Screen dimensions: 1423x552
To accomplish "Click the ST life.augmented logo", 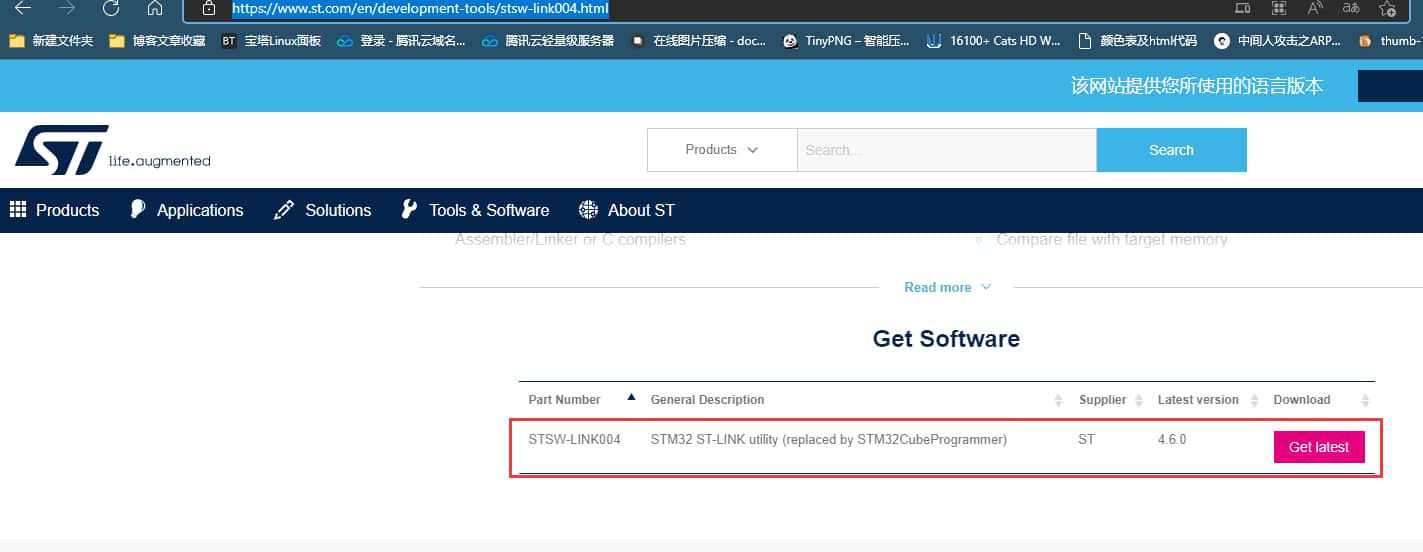I will [112, 150].
